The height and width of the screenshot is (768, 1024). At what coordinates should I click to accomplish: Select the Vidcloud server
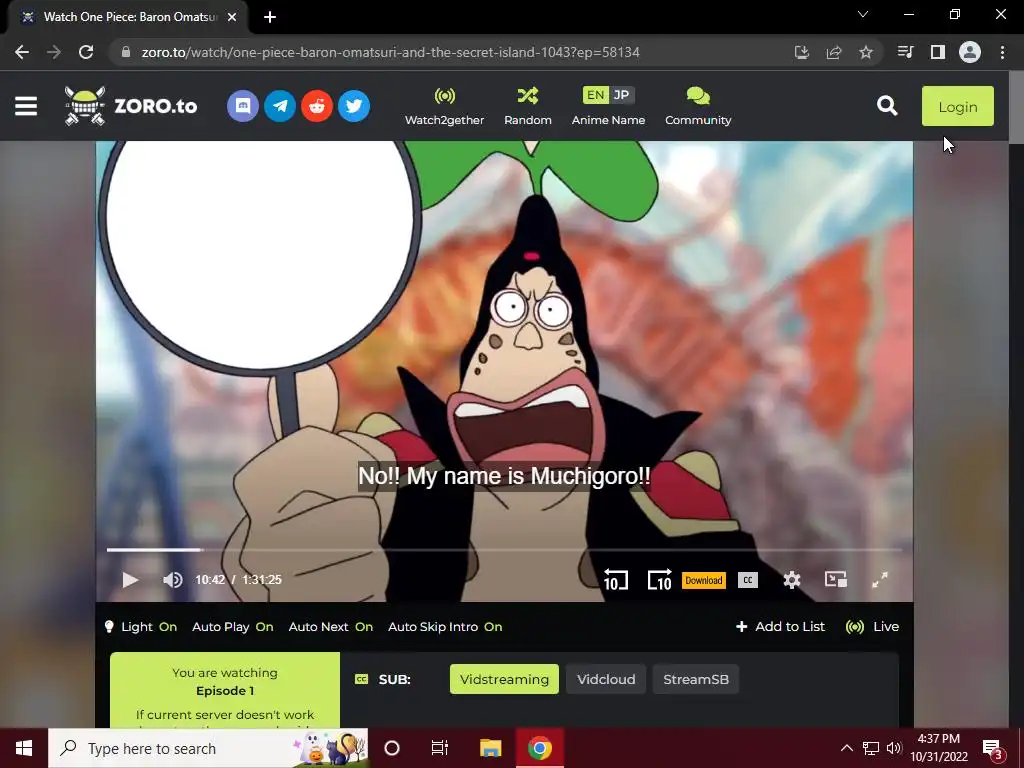click(x=606, y=679)
